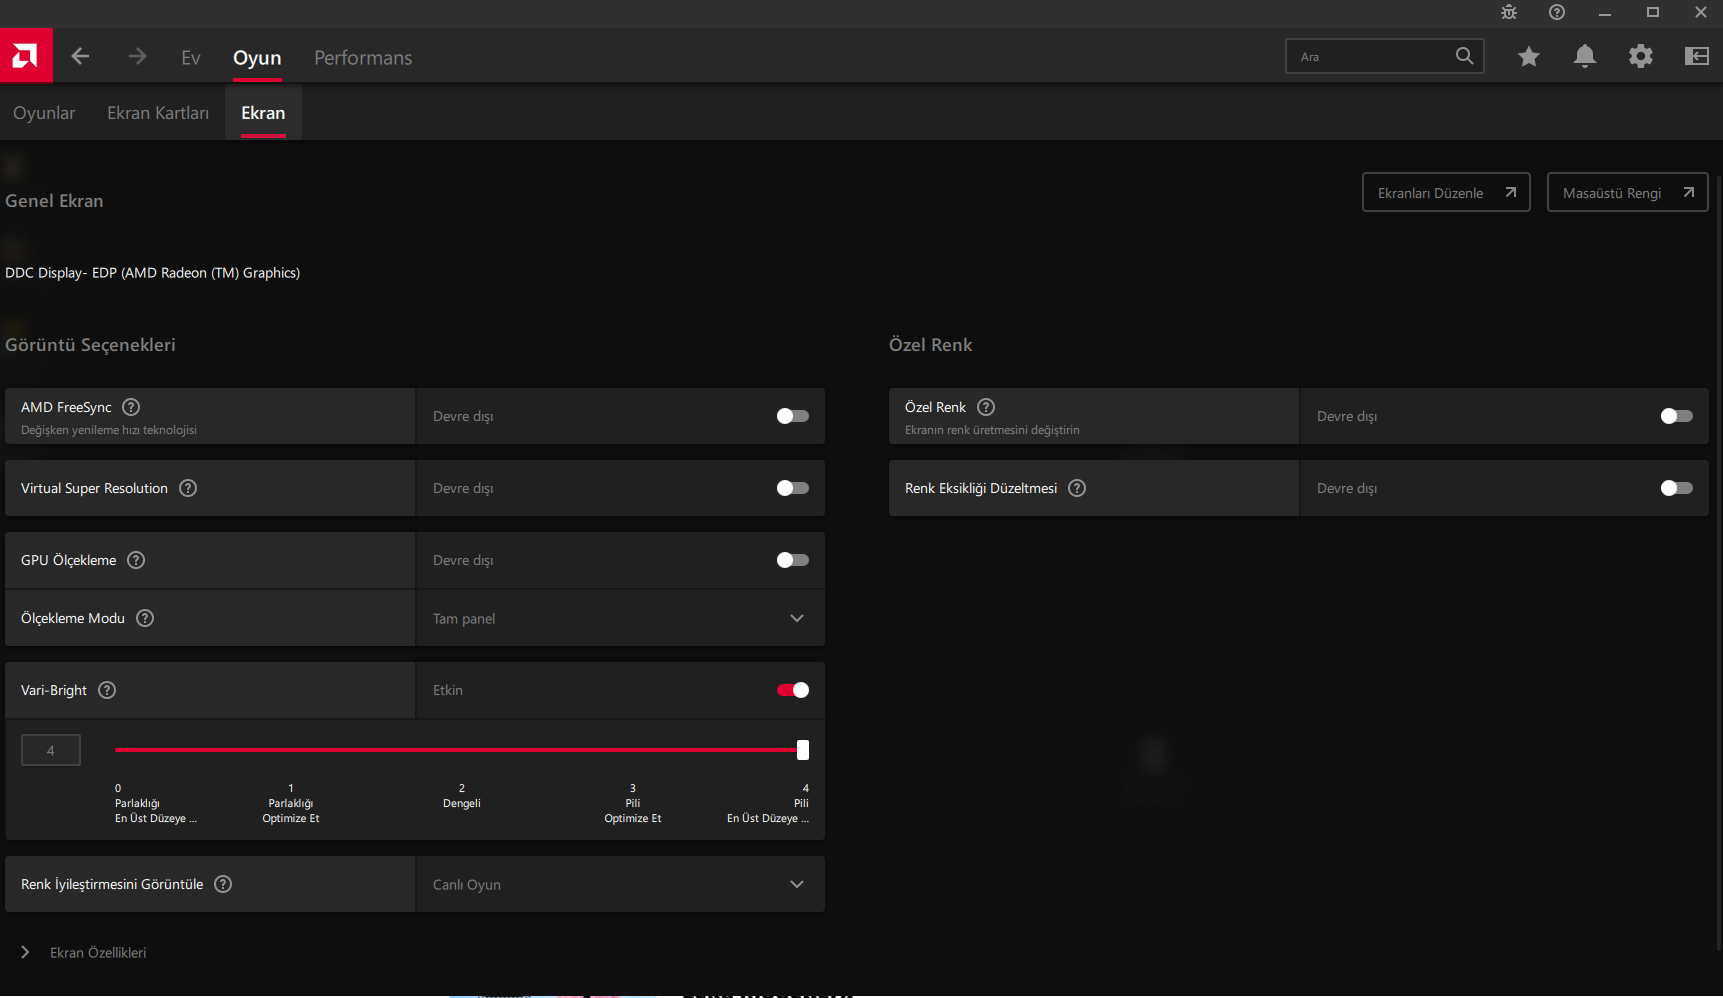Show help for Özel Renk

(986, 407)
